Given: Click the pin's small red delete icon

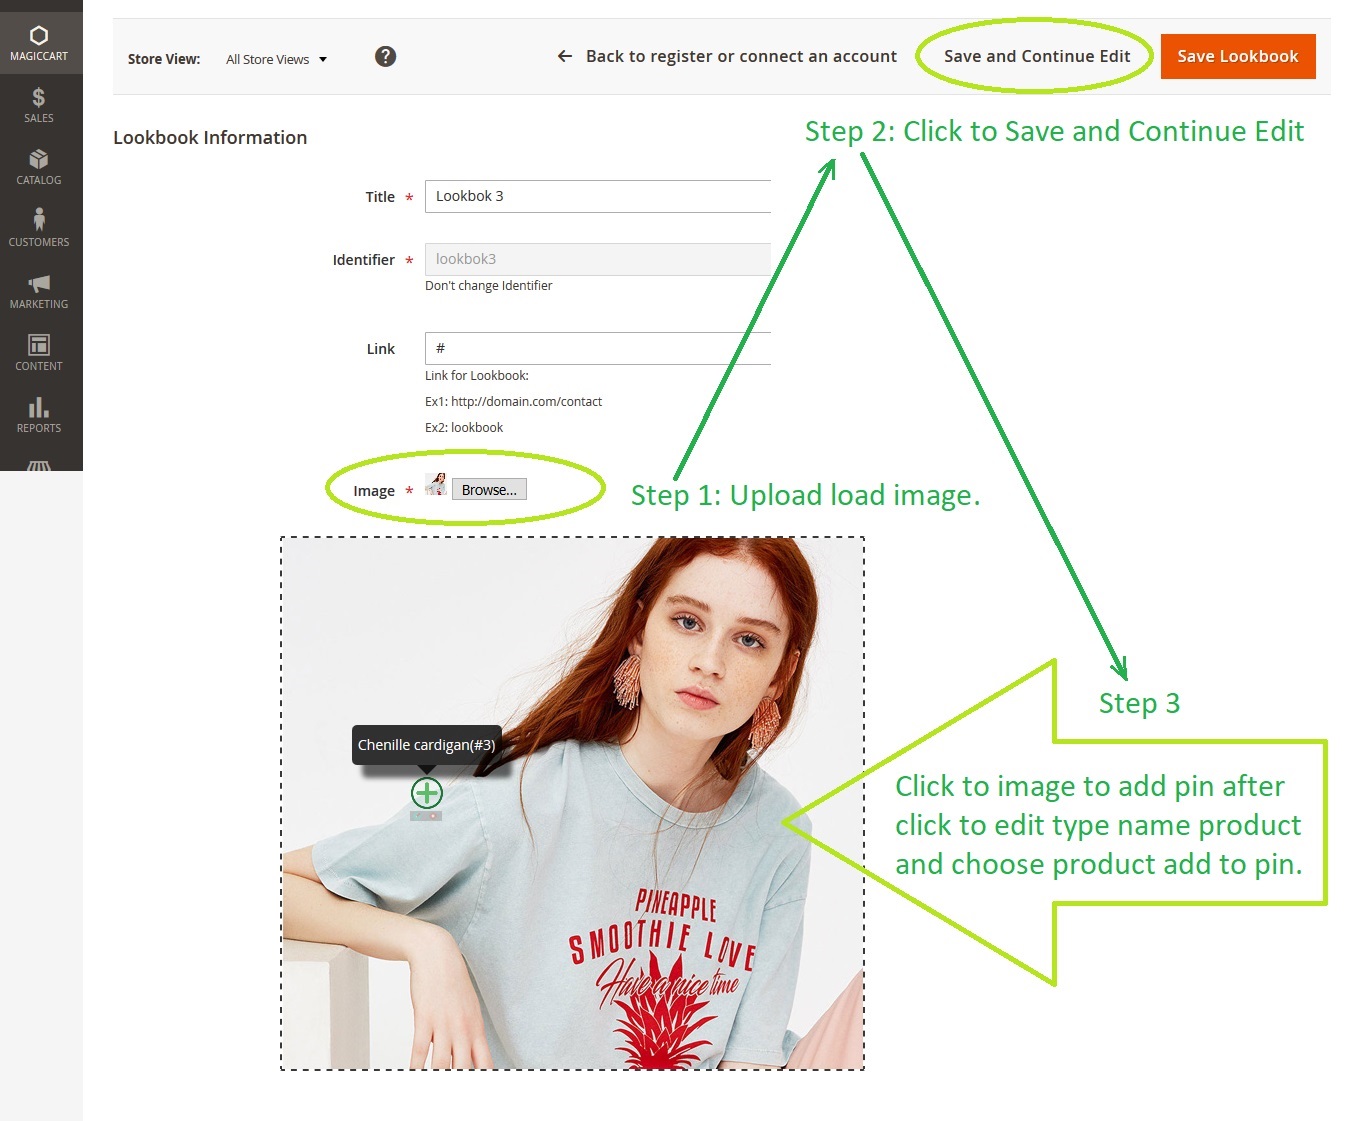Looking at the screenshot, I should [434, 816].
